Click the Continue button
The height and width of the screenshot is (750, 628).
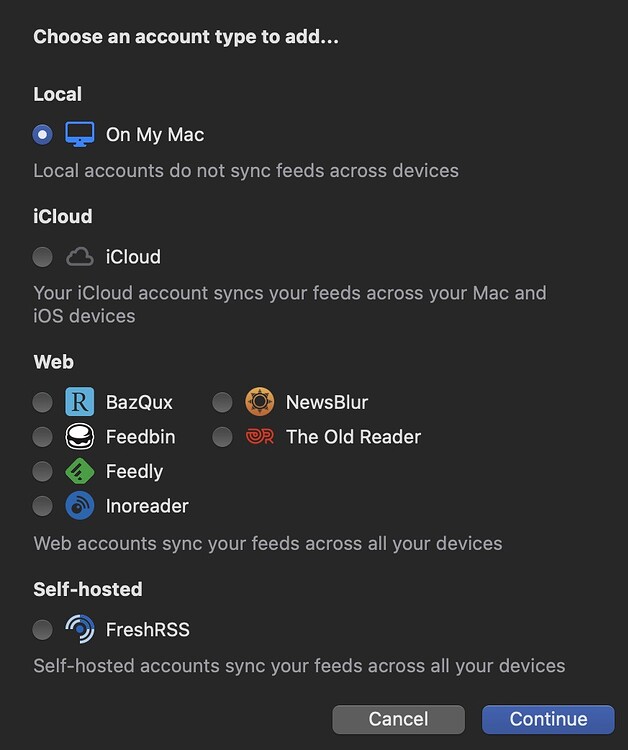[x=548, y=719]
